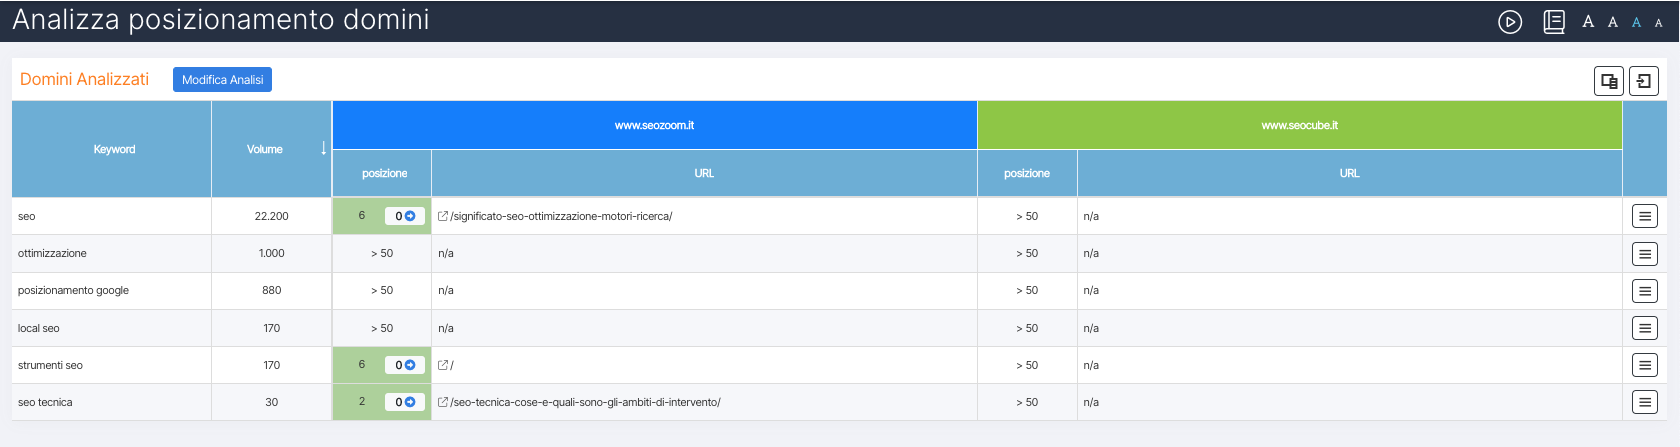This screenshot has width=1680, height=447.
Task: Select the largest font size A
Action: pos(1588,22)
